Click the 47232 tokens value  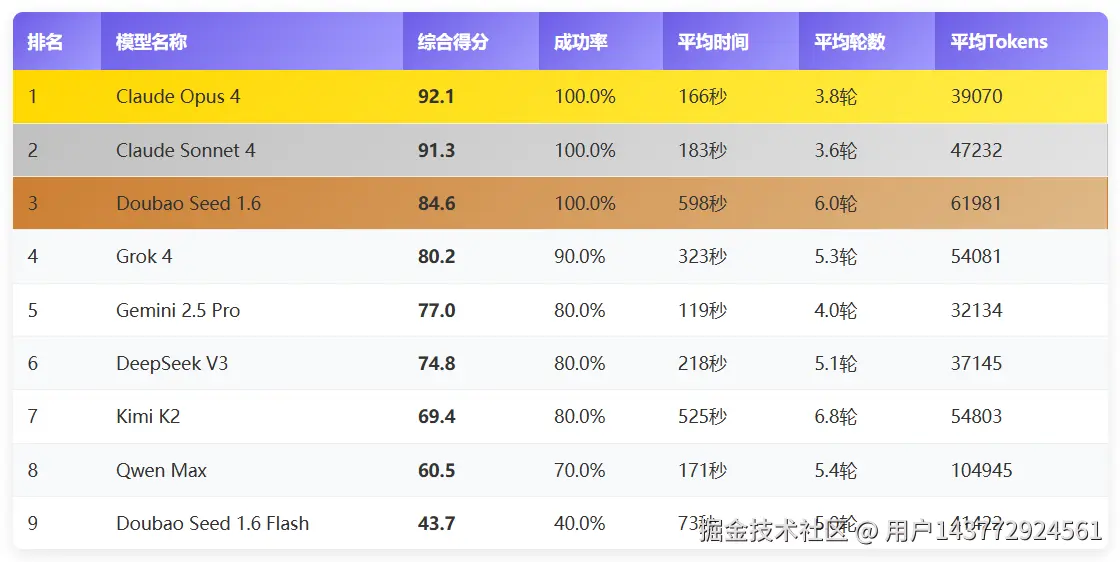[976, 151]
